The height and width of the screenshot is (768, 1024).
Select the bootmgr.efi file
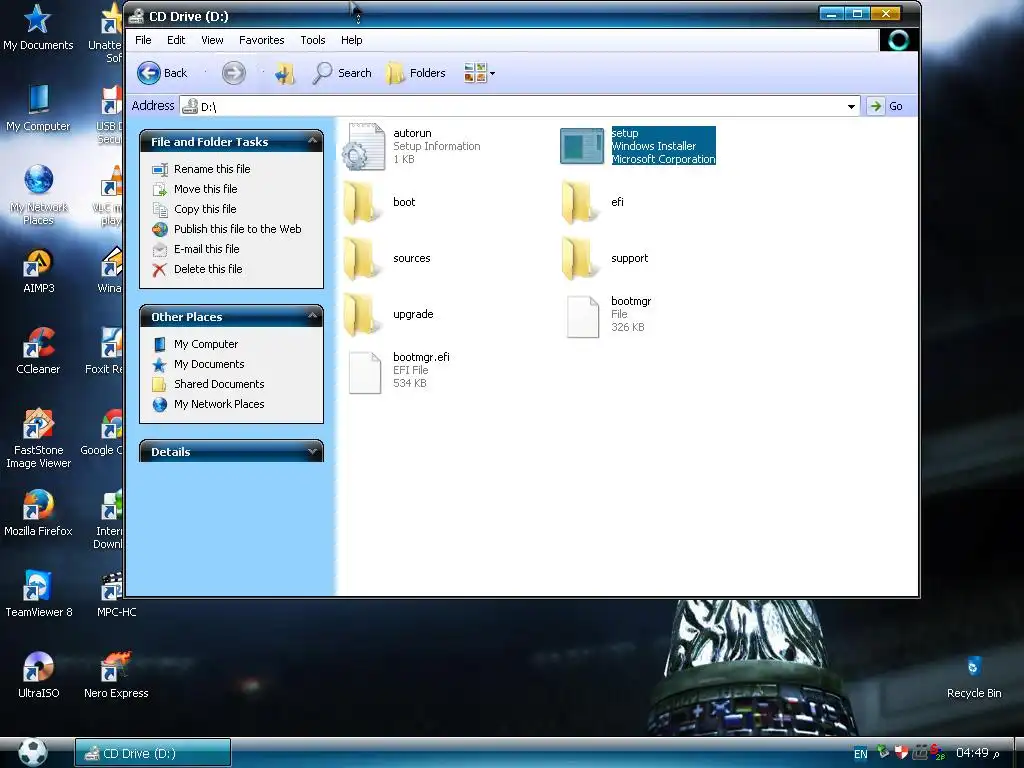pos(398,370)
